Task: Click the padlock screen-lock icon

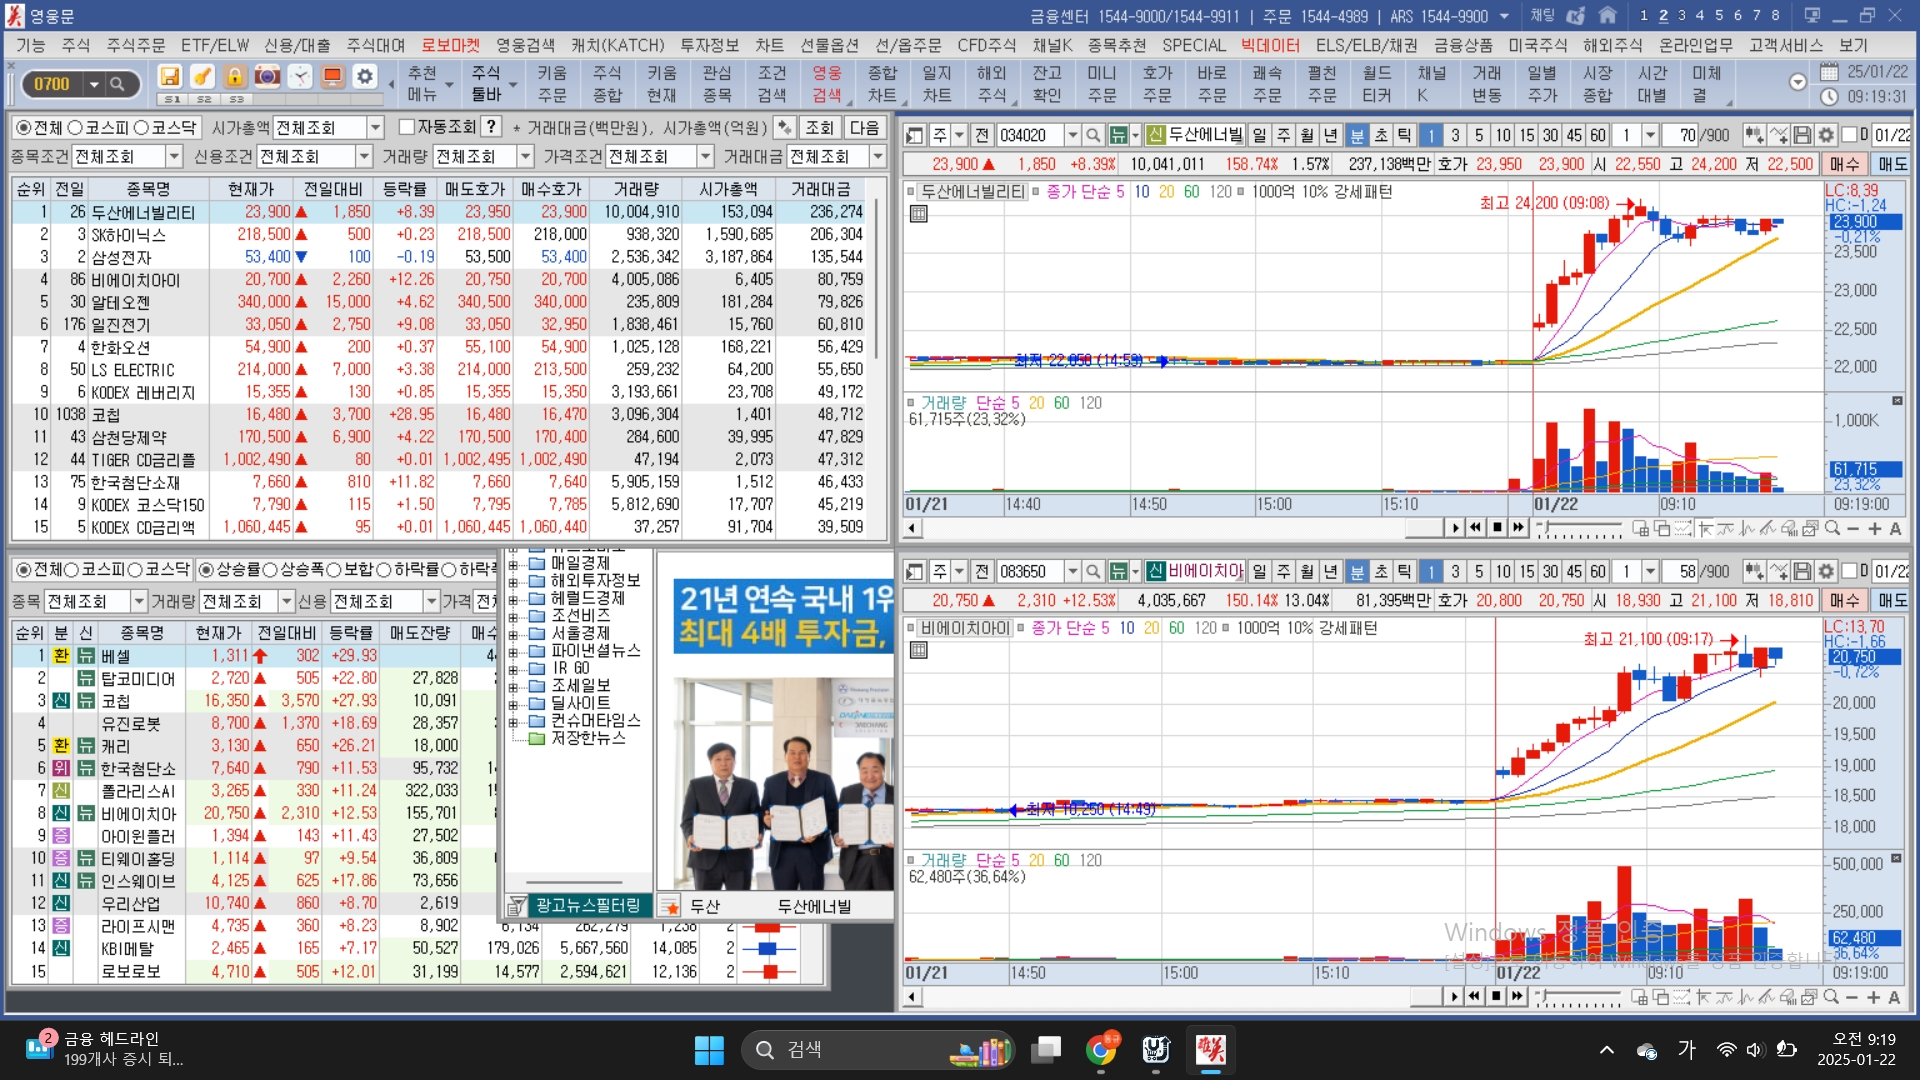Action: coord(234,77)
